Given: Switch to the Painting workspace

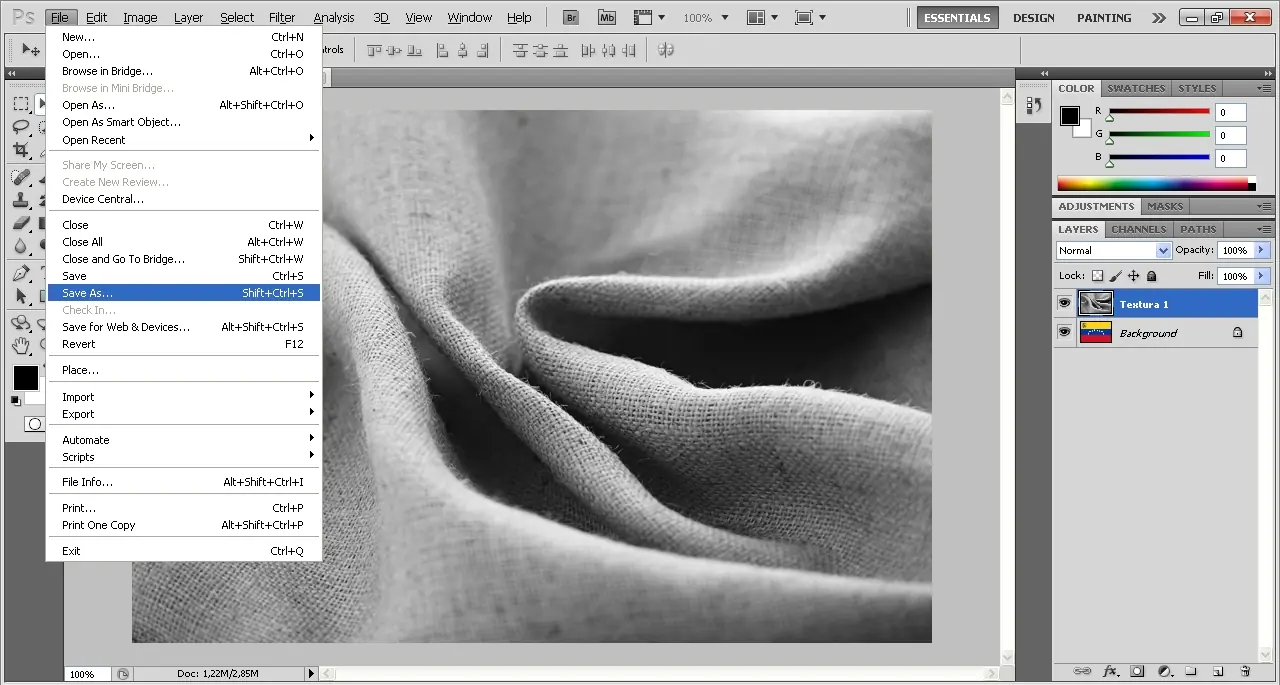Looking at the screenshot, I should point(1104,17).
